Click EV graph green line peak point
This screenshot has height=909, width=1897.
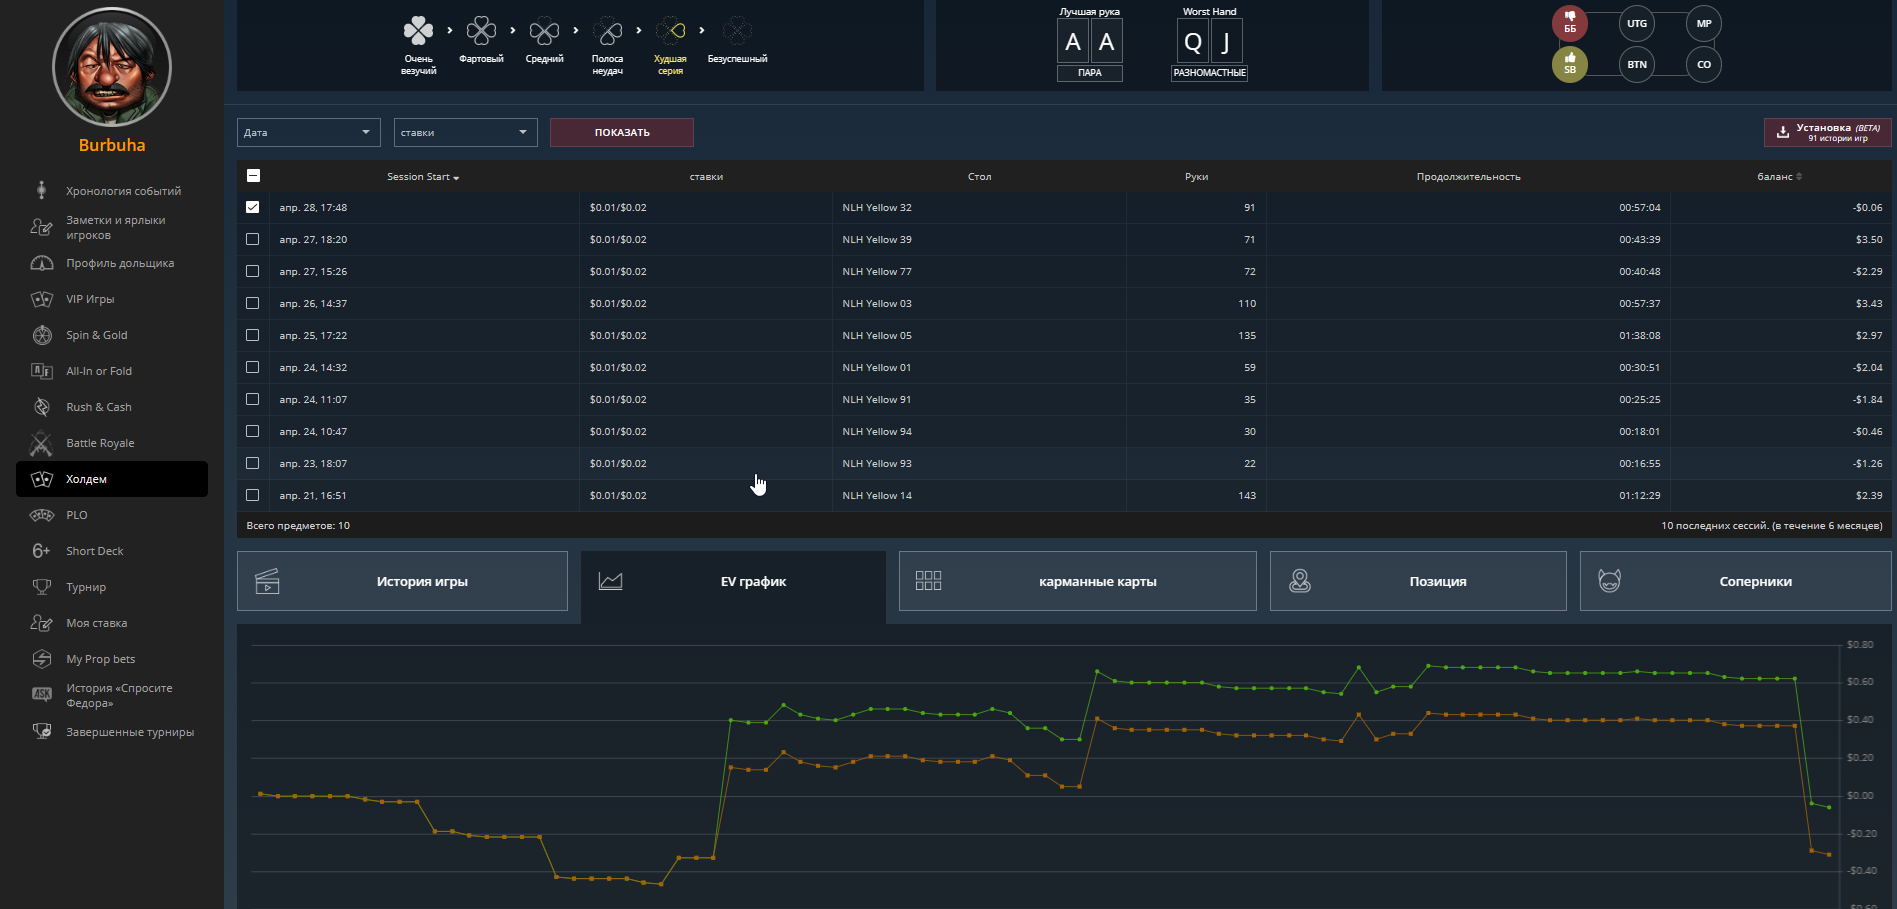coord(1428,665)
